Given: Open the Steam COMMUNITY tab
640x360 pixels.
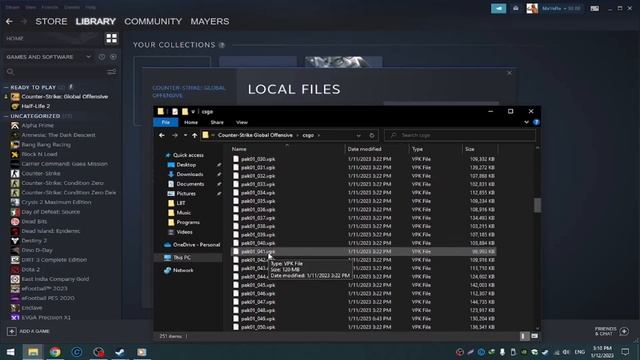Looking at the screenshot, I should point(153,21).
